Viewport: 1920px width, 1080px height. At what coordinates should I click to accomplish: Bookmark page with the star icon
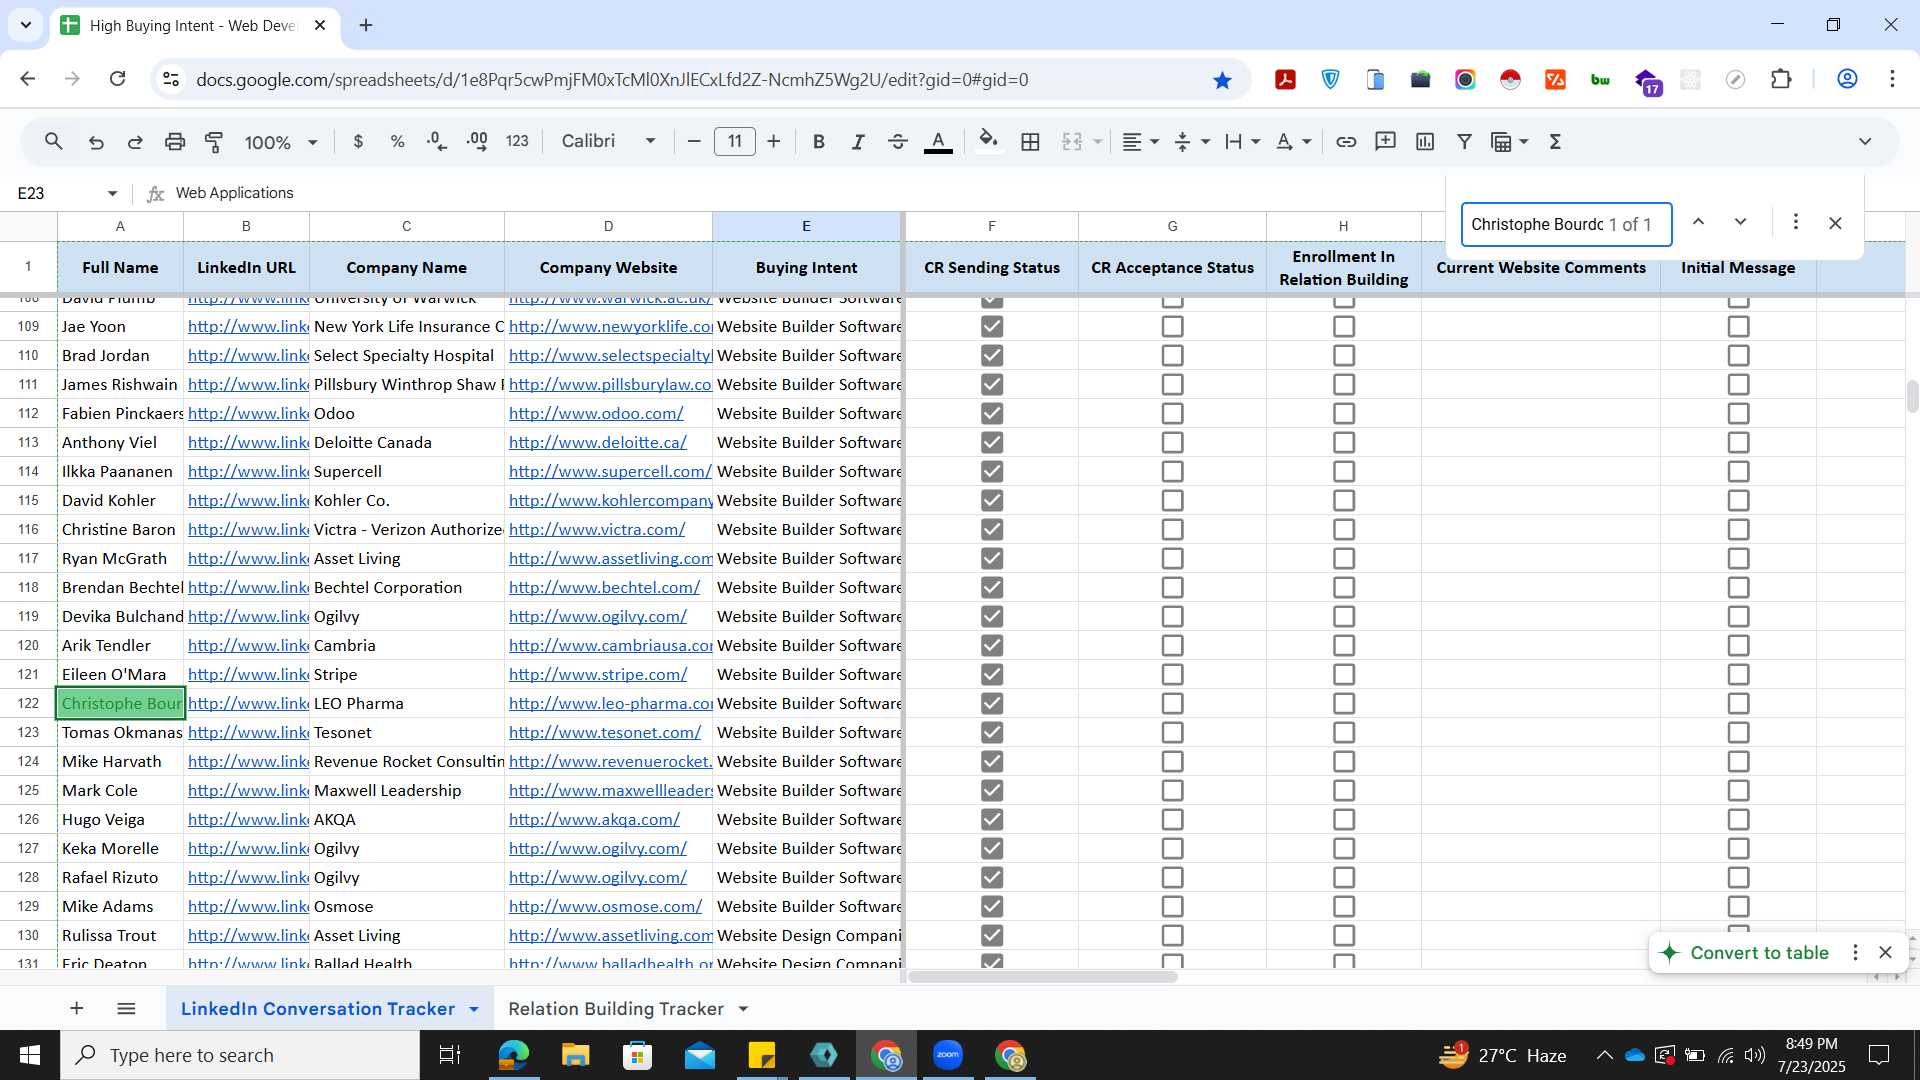(1222, 80)
